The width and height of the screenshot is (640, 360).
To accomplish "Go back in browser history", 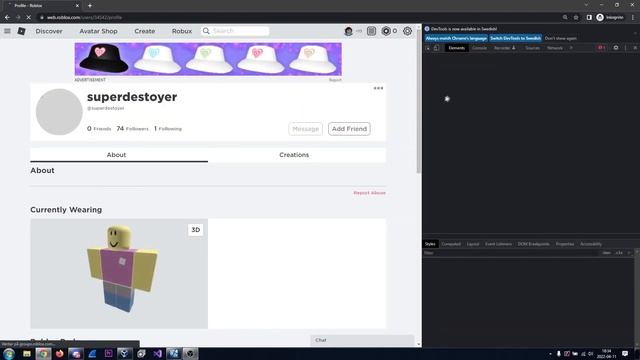I will click(7, 18).
